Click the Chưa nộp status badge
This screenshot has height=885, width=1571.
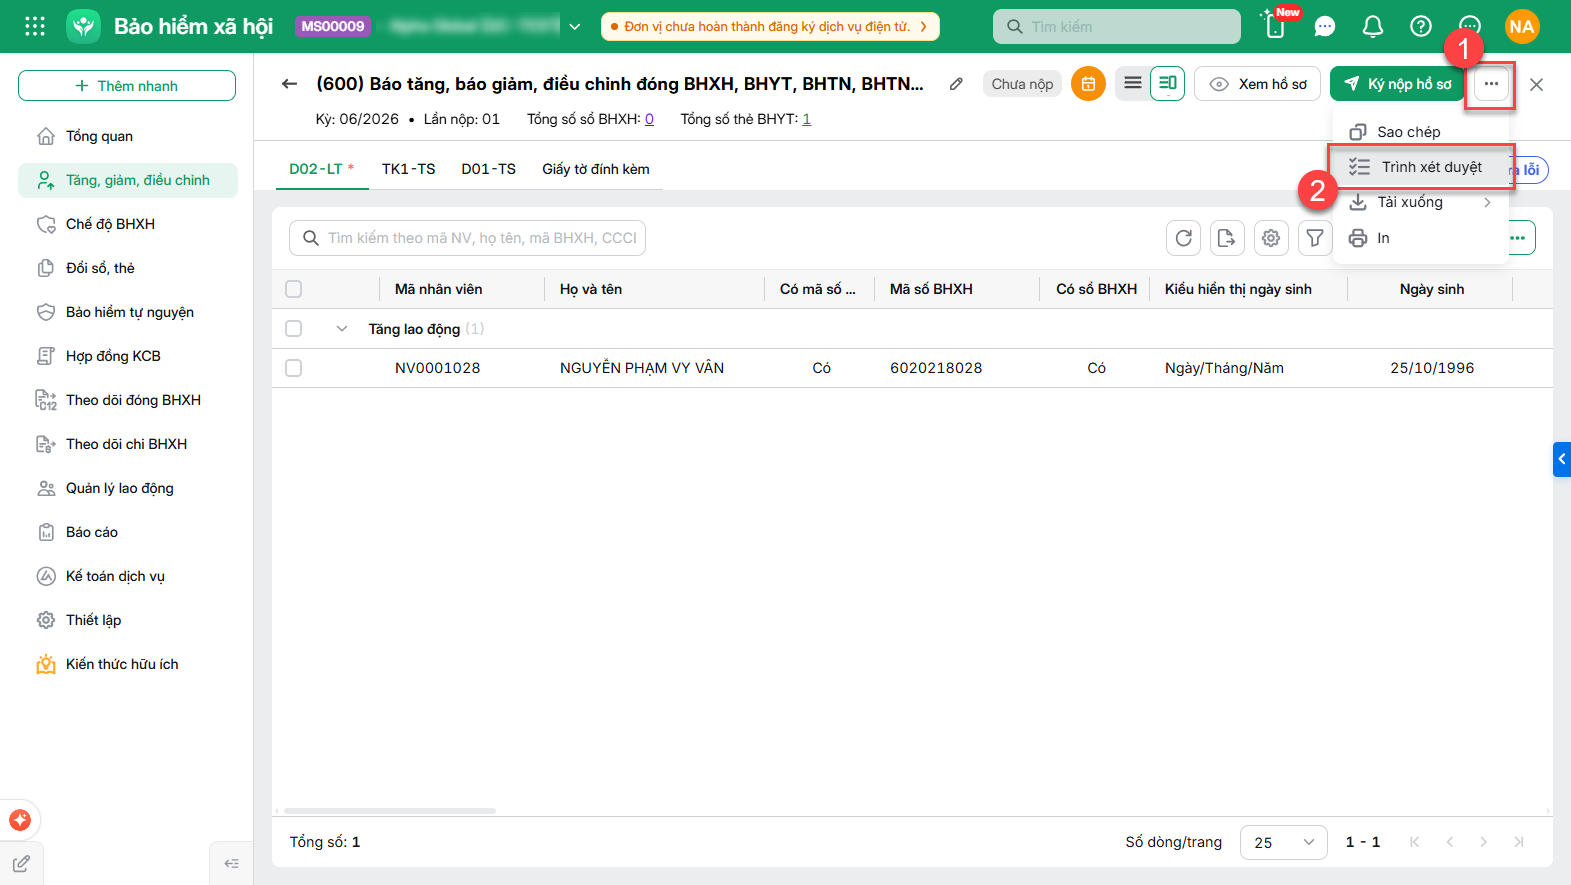(1022, 84)
